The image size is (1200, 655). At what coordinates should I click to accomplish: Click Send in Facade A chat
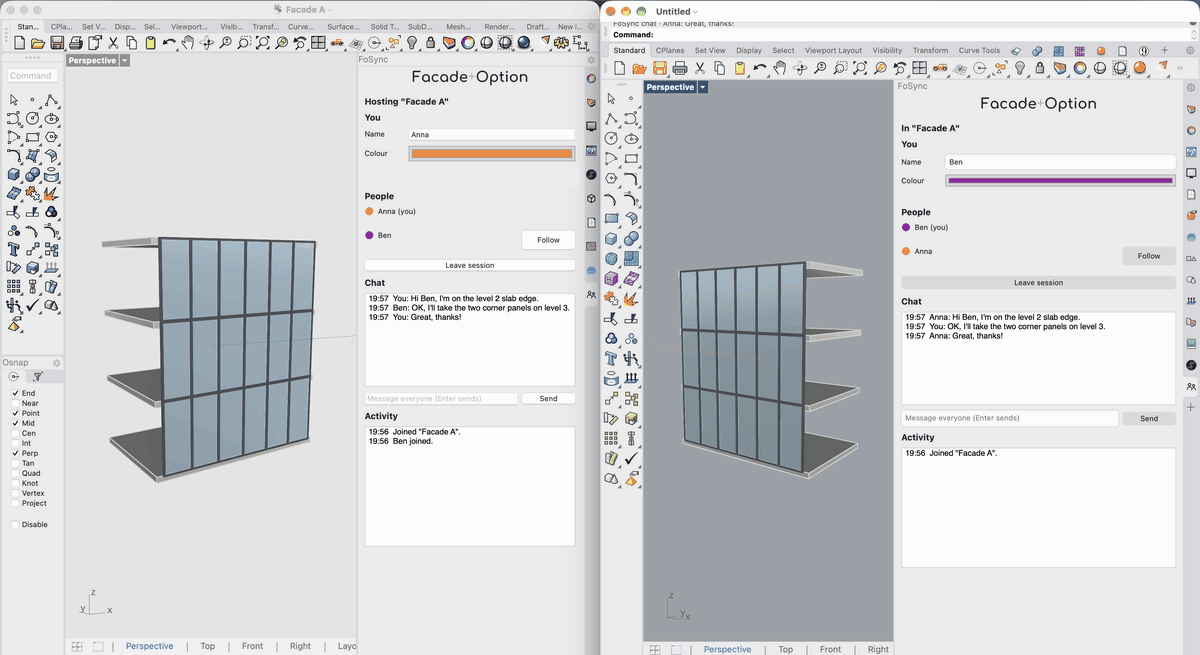(548, 398)
